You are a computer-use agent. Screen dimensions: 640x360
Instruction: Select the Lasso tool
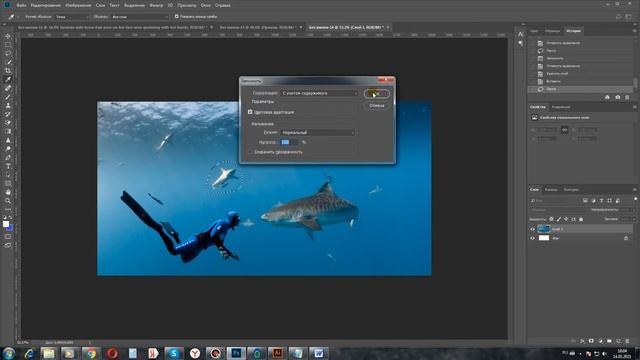click(x=8, y=53)
